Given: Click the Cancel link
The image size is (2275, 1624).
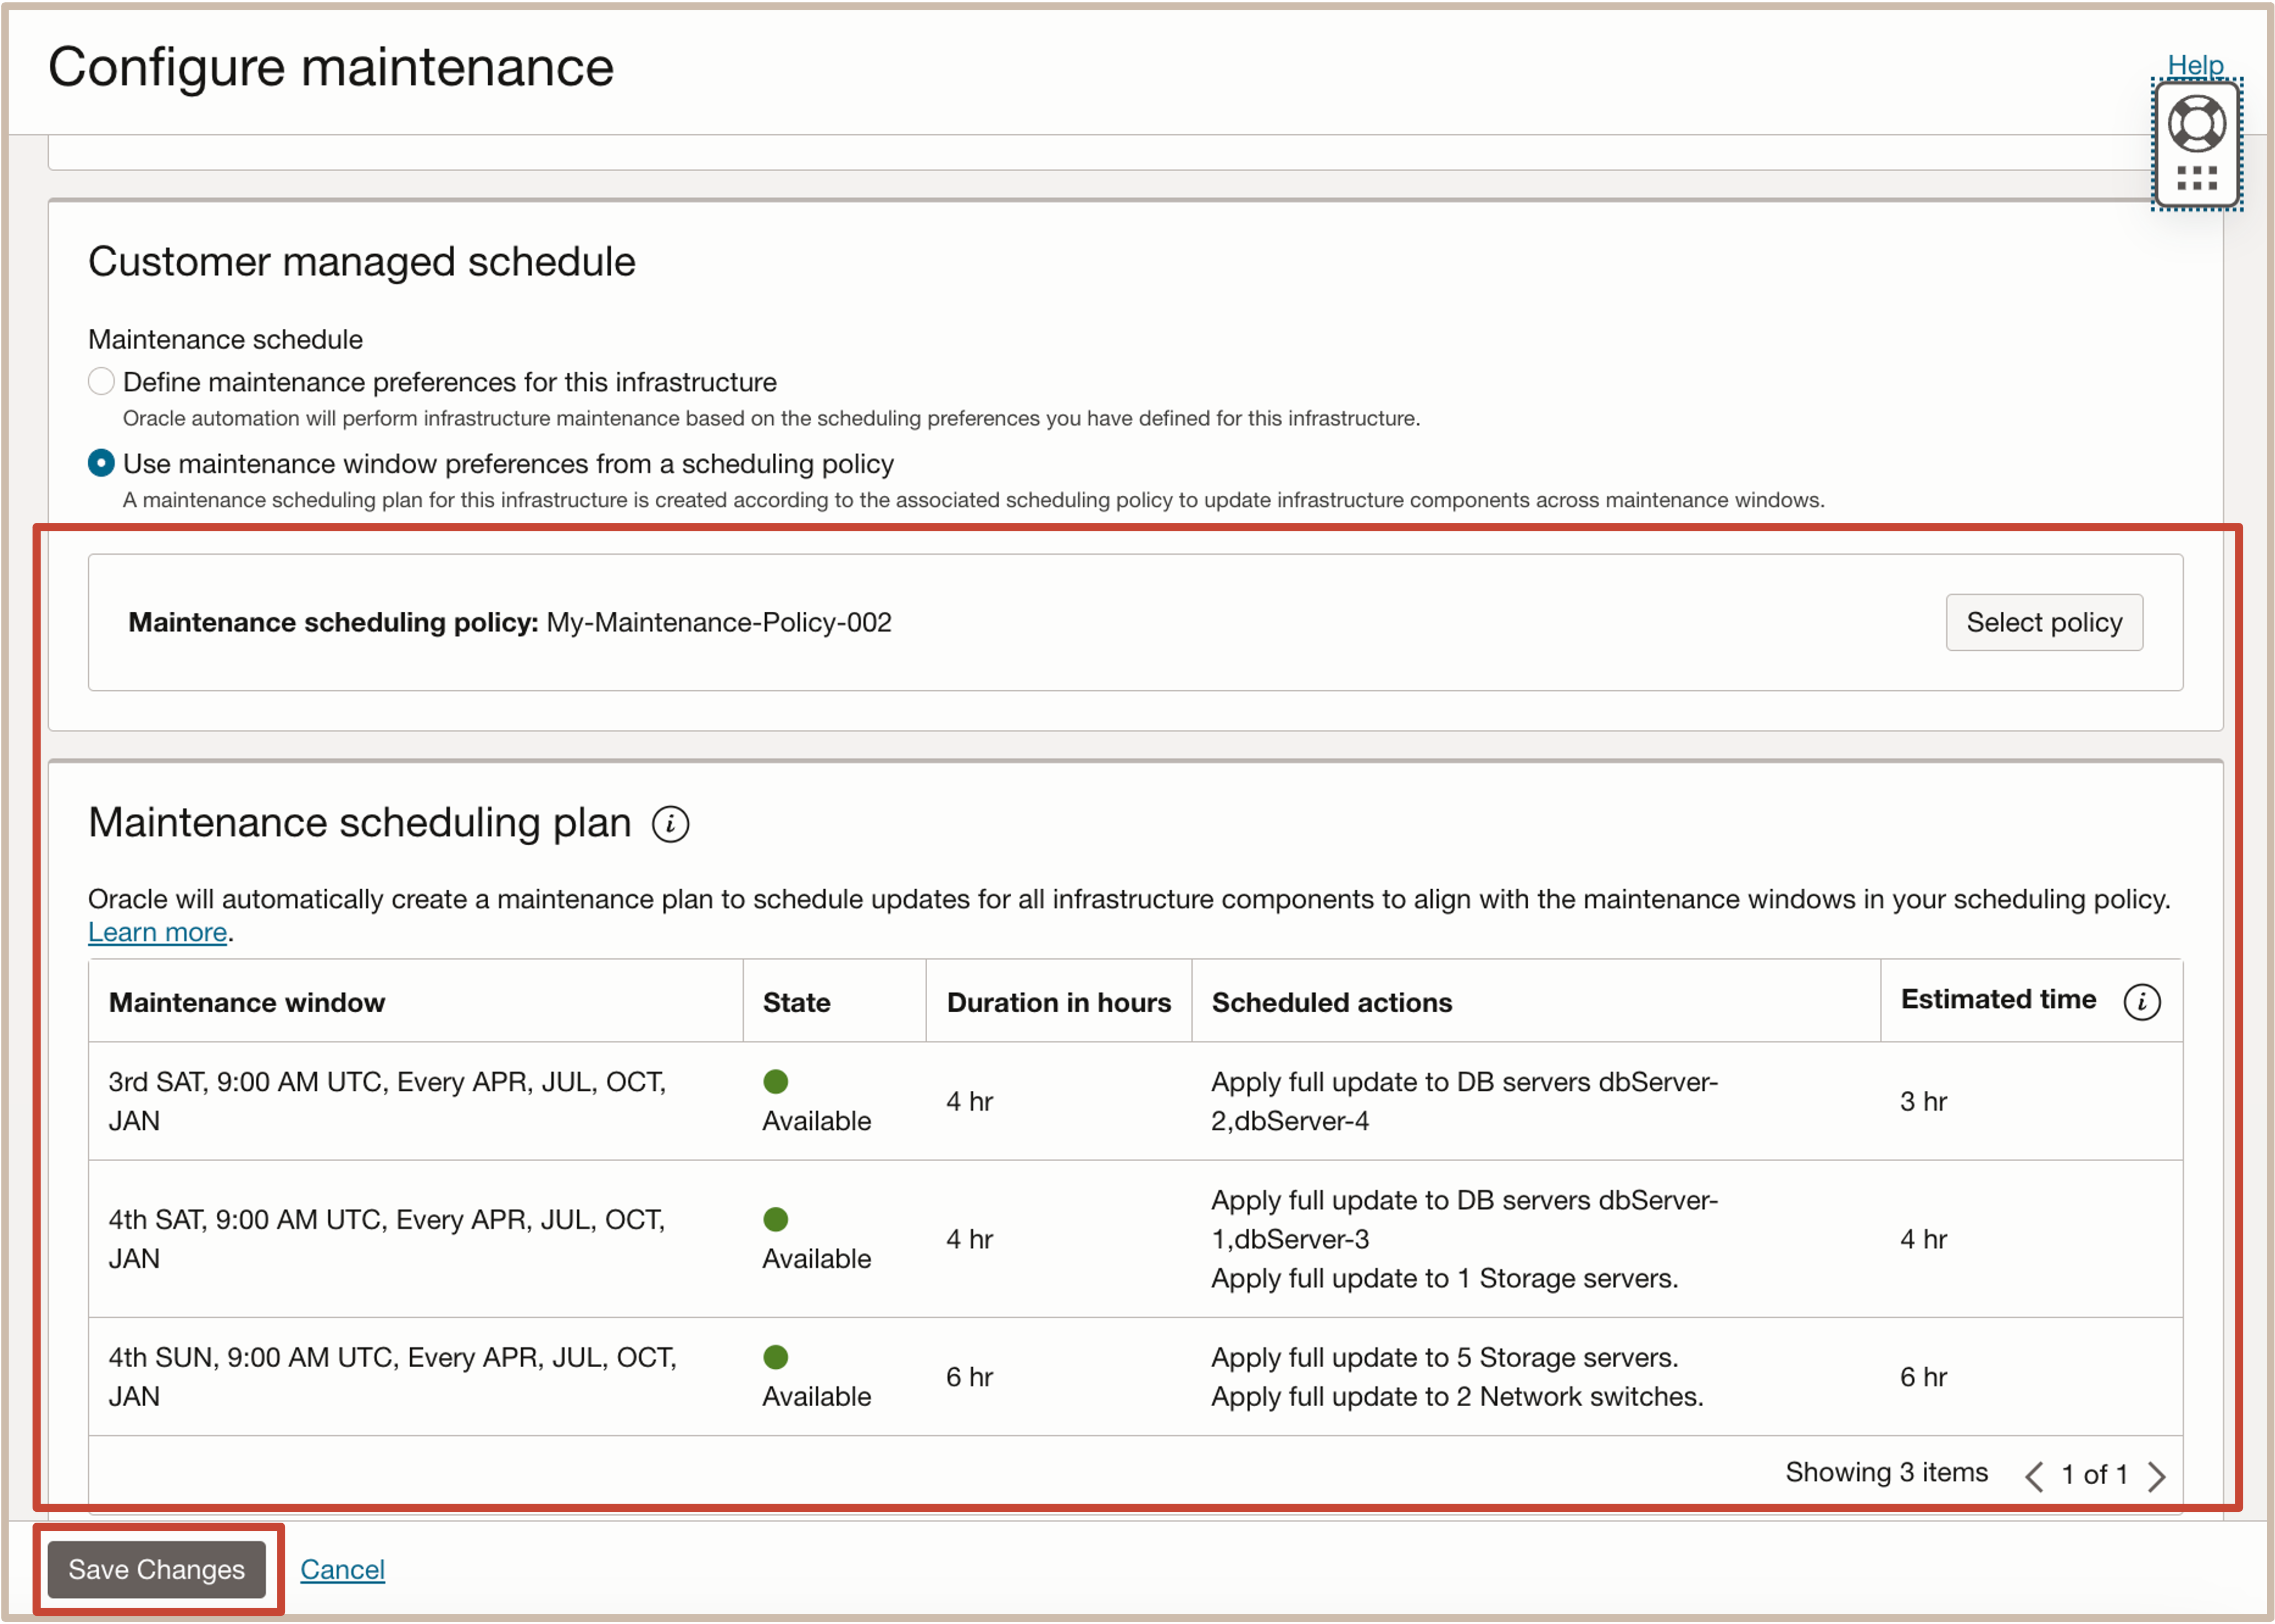Looking at the screenshot, I should coord(342,1569).
